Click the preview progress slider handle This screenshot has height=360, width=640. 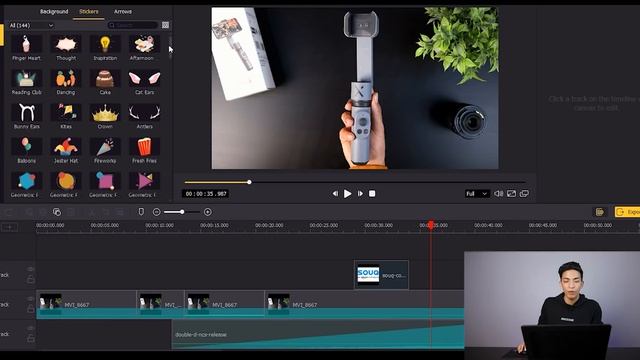coord(249,182)
